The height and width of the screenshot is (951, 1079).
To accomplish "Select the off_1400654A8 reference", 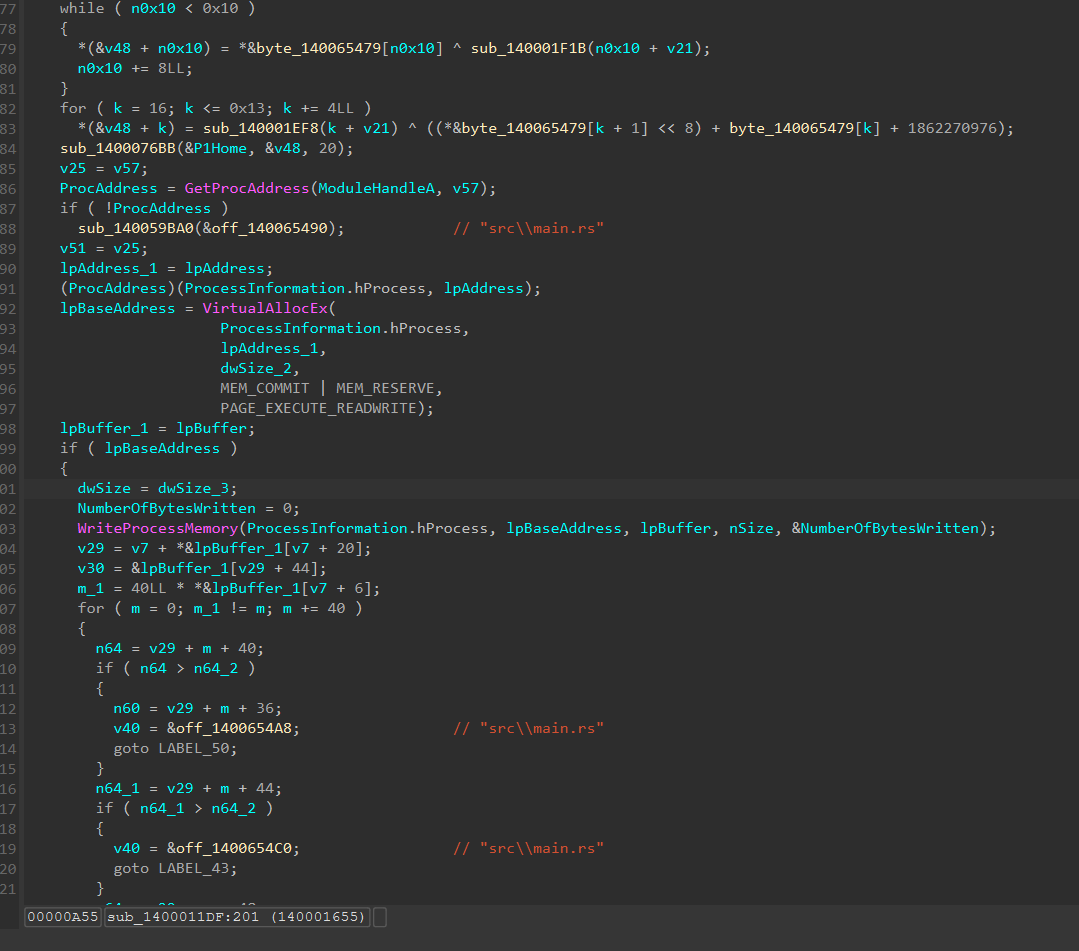I will tap(234, 728).
